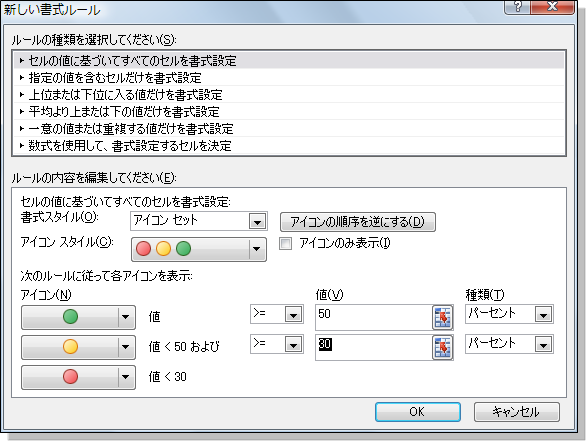Click range selector icon beside value 50
This screenshot has width=586, height=441.
pos(442,318)
